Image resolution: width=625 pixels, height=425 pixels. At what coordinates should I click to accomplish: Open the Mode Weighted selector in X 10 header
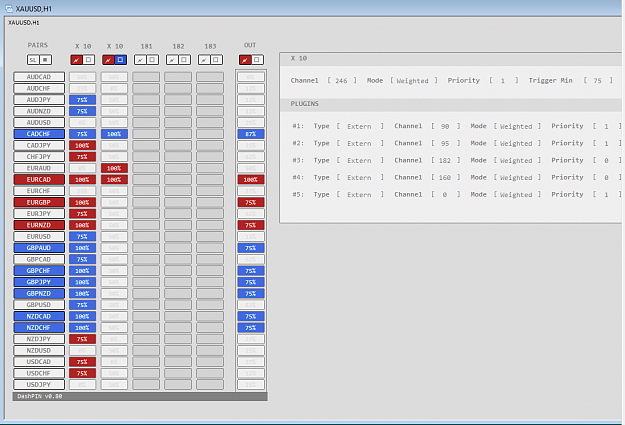[x=413, y=81]
